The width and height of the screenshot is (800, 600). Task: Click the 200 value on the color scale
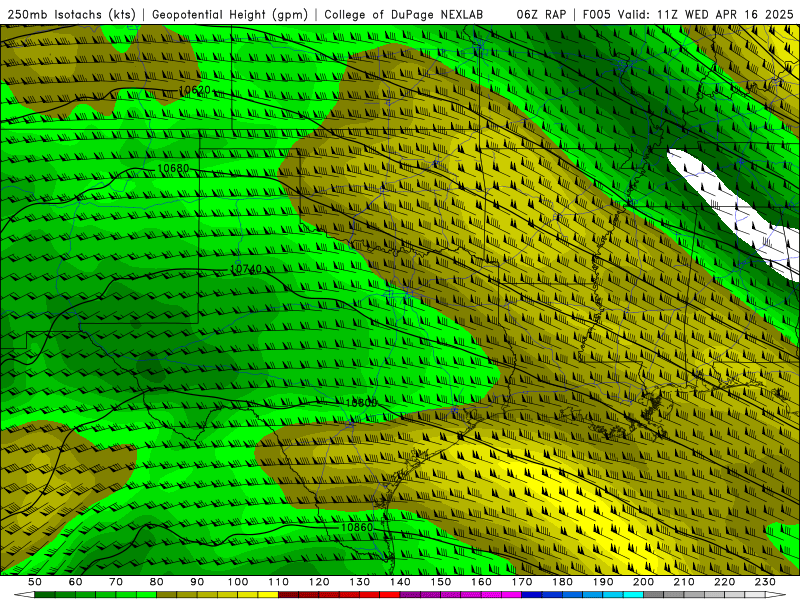[643, 582]
